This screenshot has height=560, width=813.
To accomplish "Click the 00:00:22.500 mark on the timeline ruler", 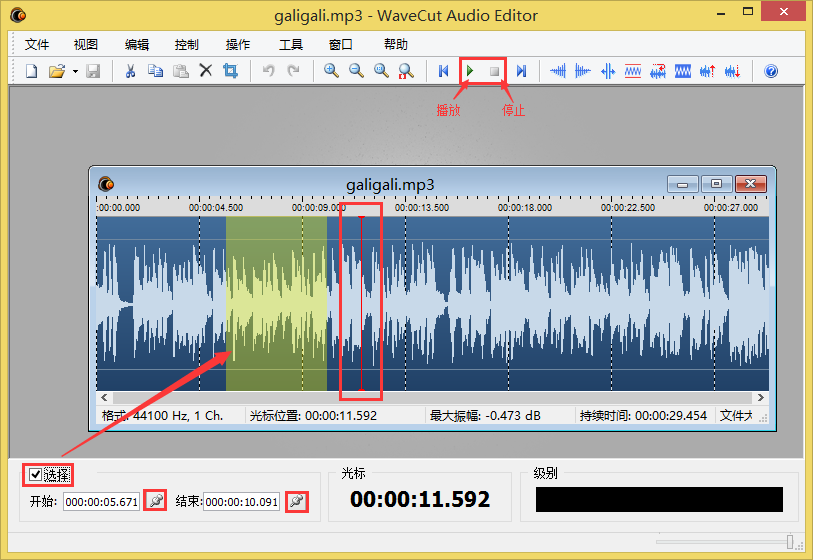I will click(627, 208).
